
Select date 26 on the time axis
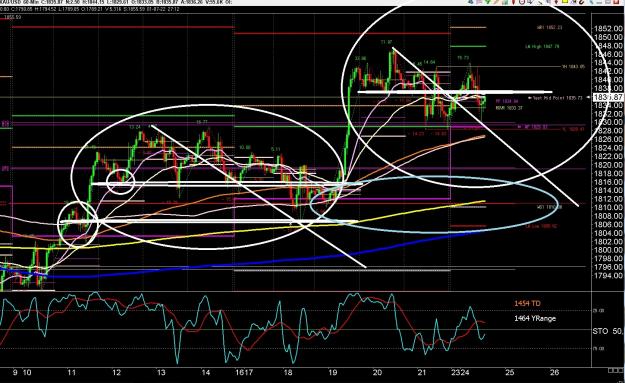(x=554, y=373)
